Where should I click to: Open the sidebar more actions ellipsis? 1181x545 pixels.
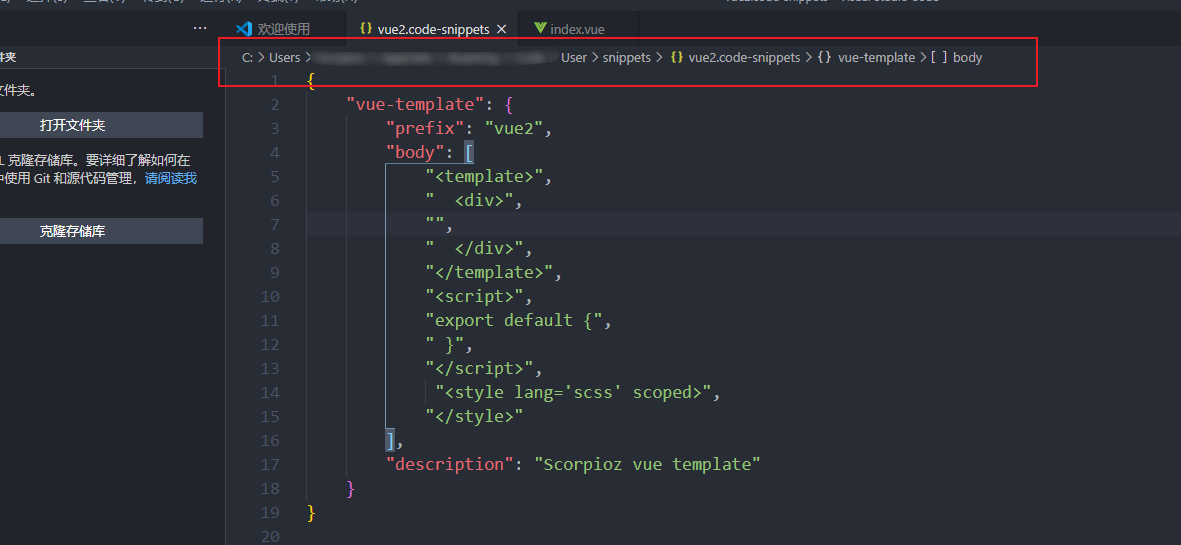pyautogui.click(x=200, y=28)
